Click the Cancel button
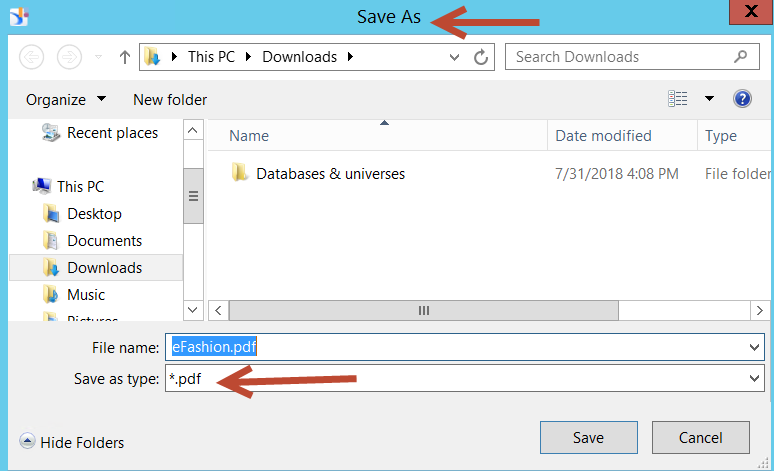This screenshot has height=471, width=774. click(700, 437)
